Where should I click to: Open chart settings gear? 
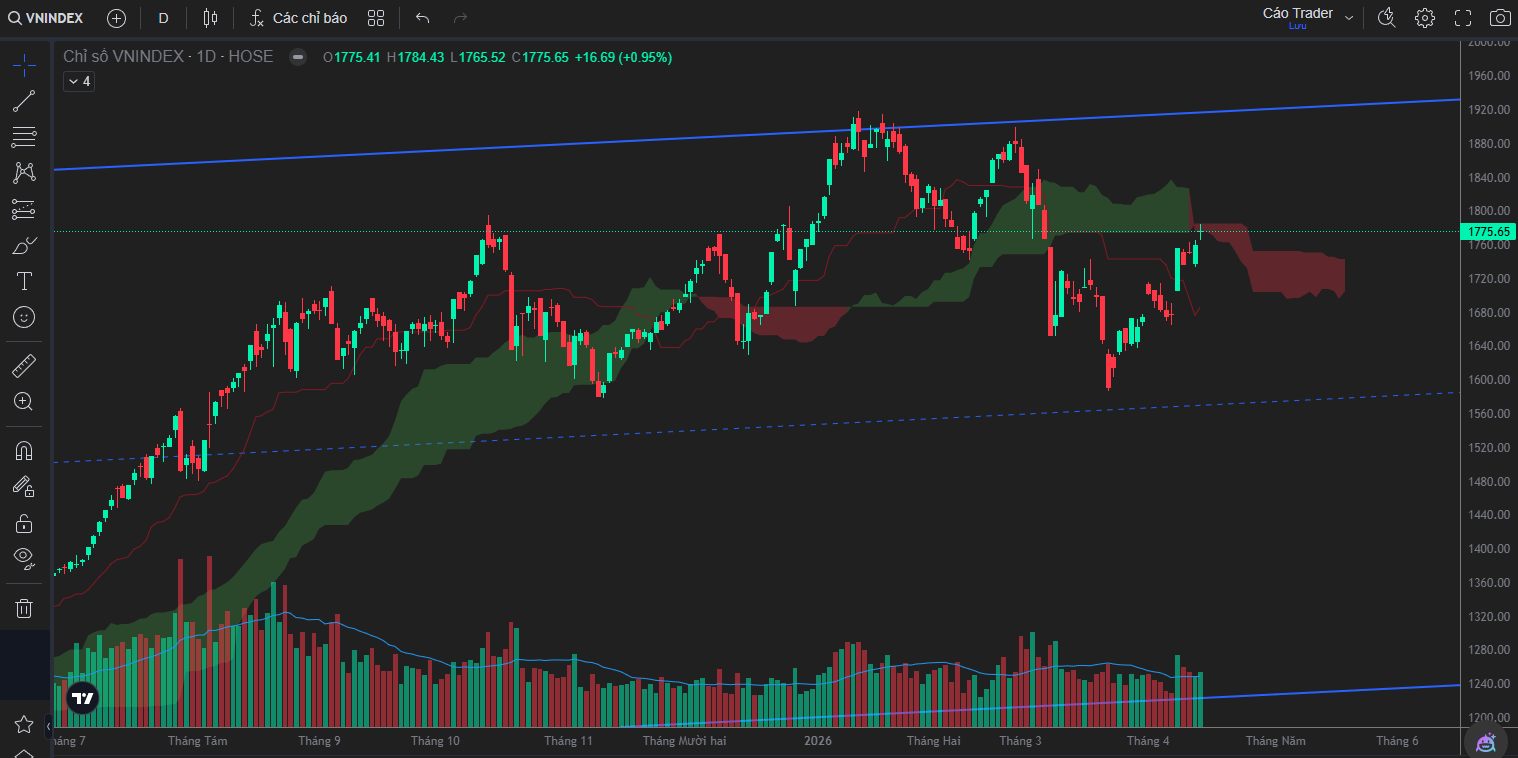[x=1425, y=18]
